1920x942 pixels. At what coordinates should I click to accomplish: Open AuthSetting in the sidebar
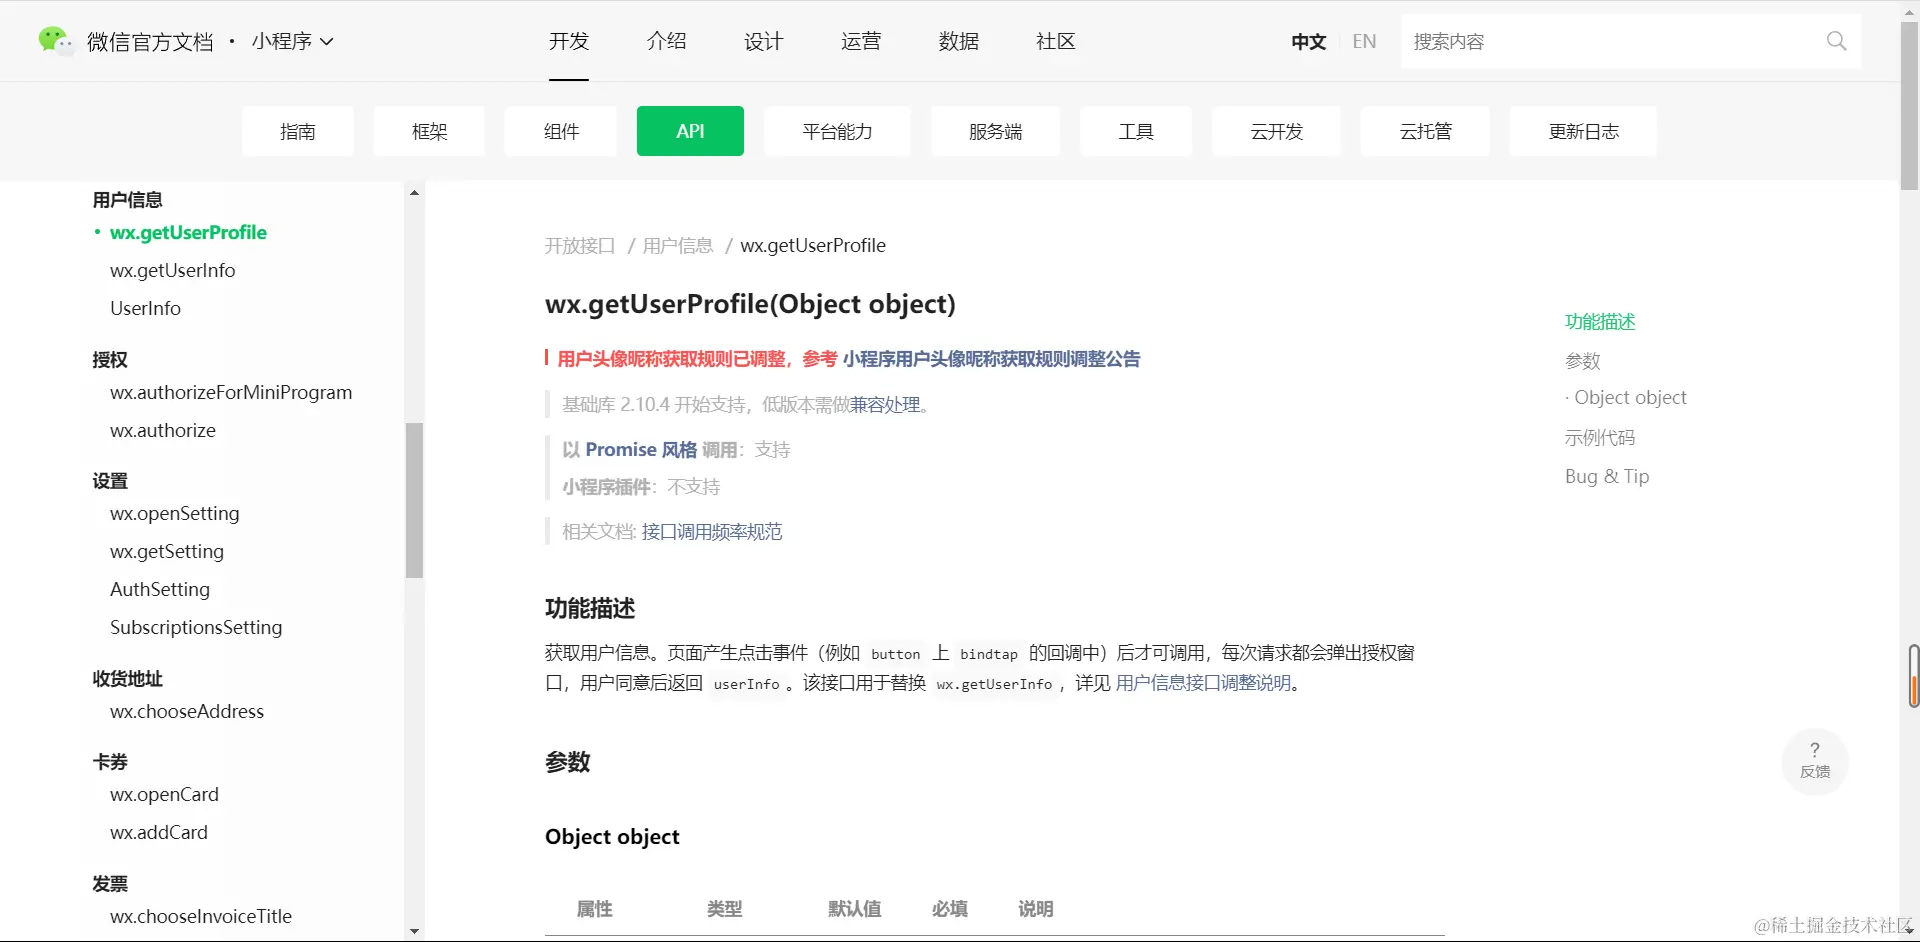tap(160, 589)
